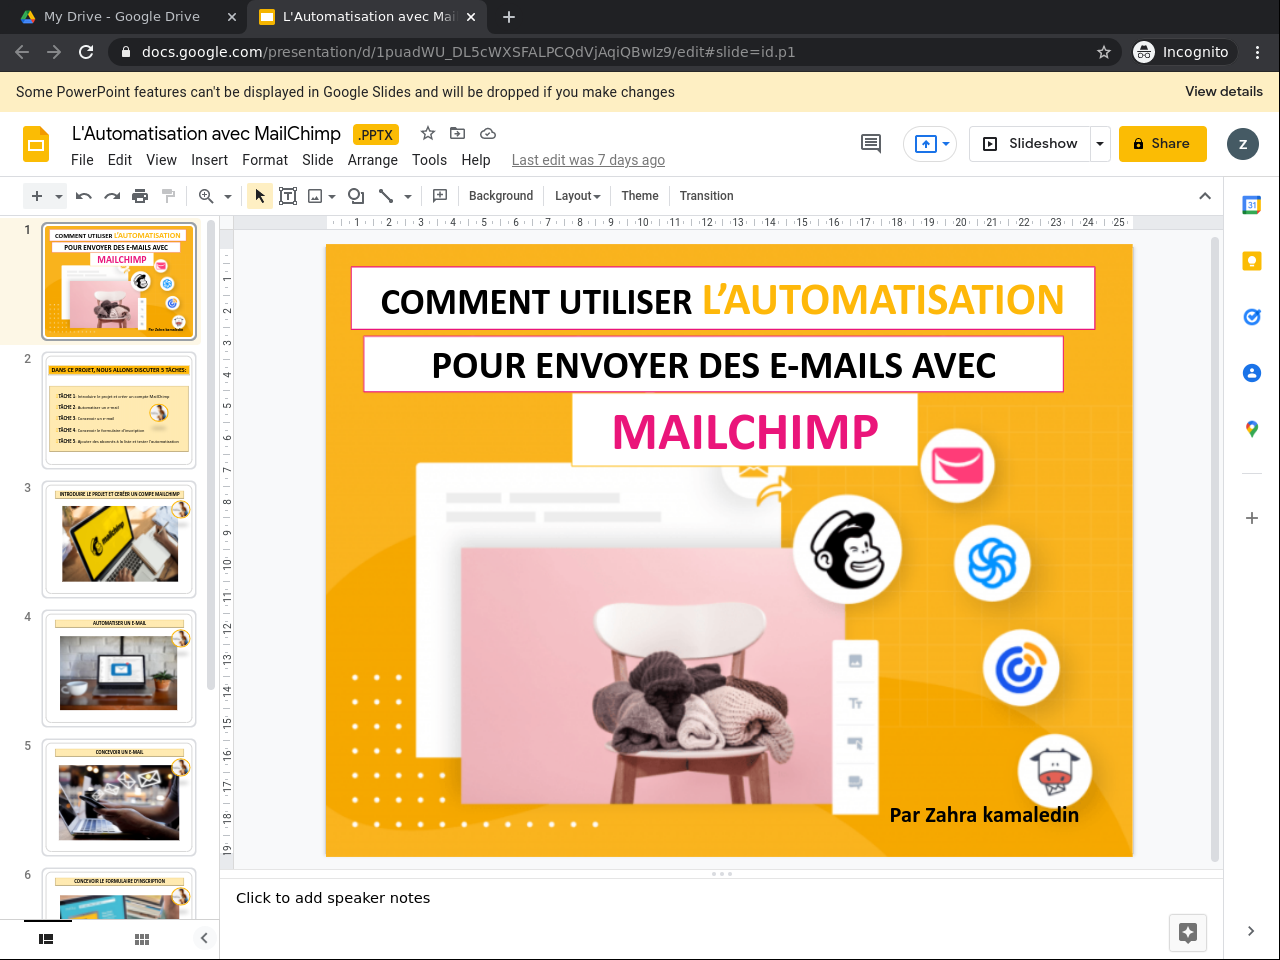Open the 'Last edit was 7 days ago' link
Image resolution: width=1280 pixels, height=960 pixels.
(x=588, y=160)
